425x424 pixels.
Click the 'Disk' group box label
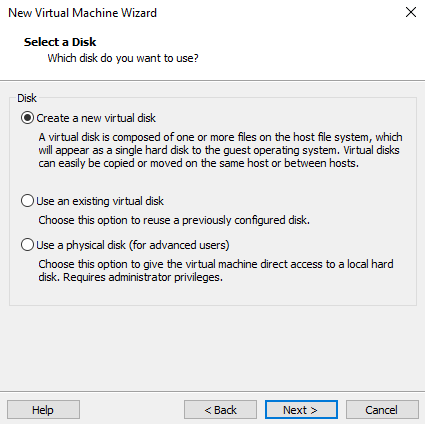tap(27, 98)
